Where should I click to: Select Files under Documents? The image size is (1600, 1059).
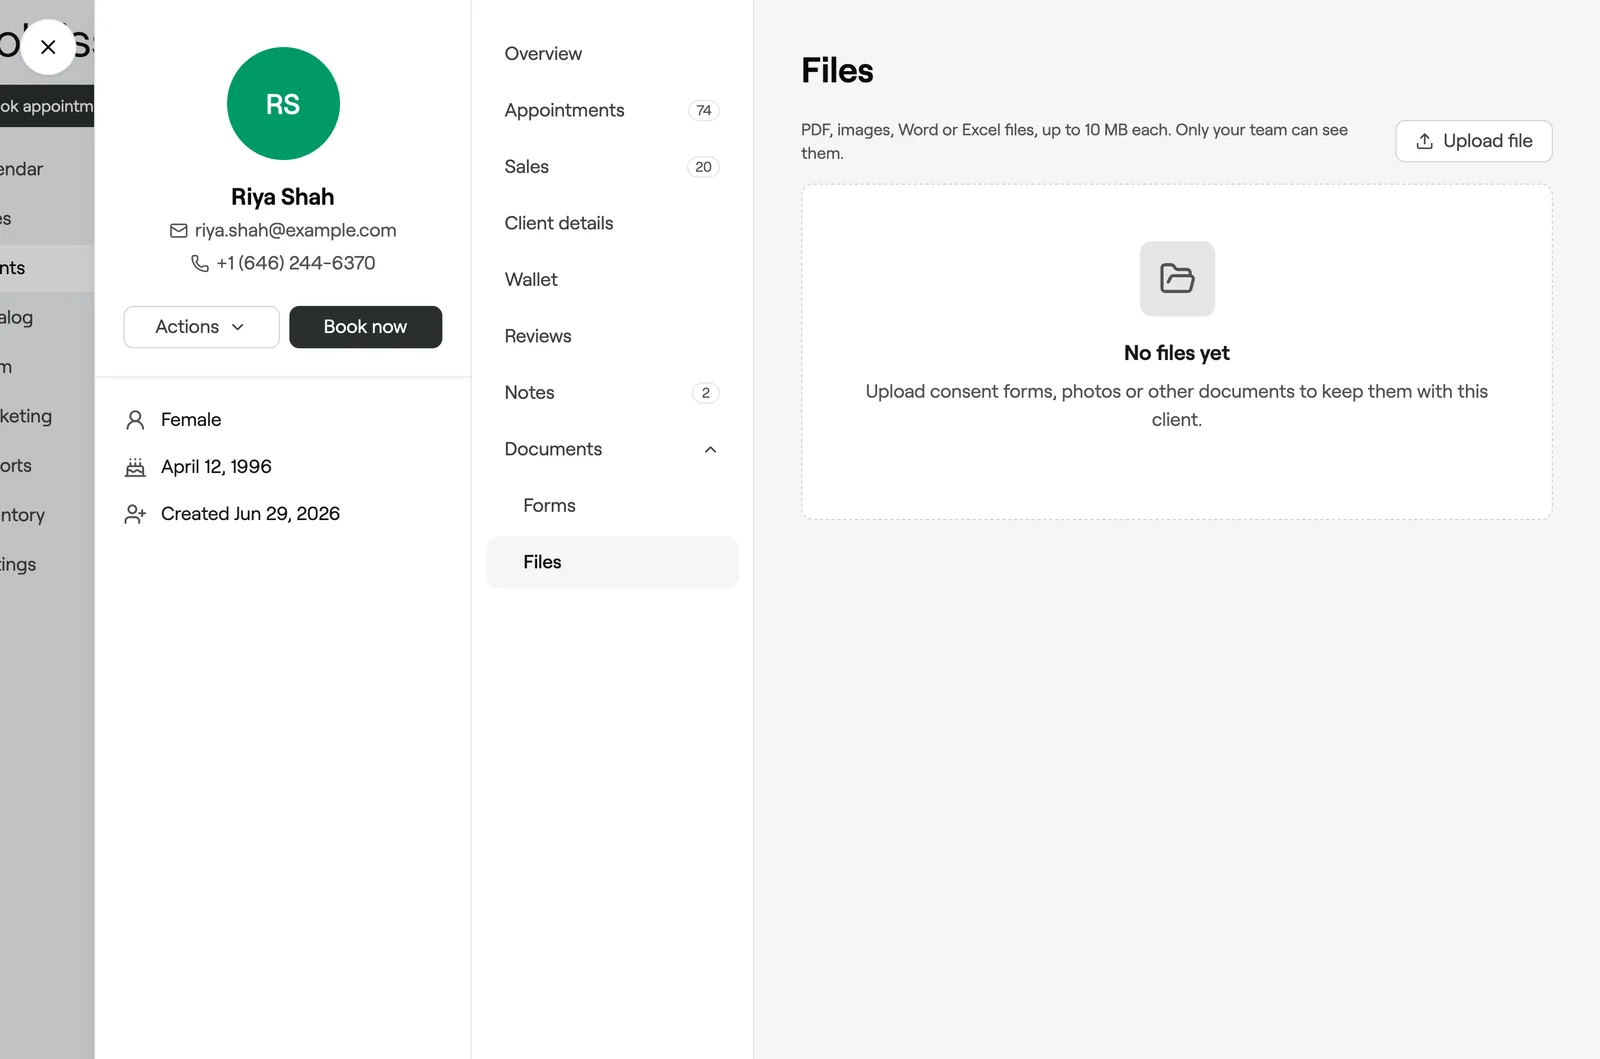pos(612,562)
